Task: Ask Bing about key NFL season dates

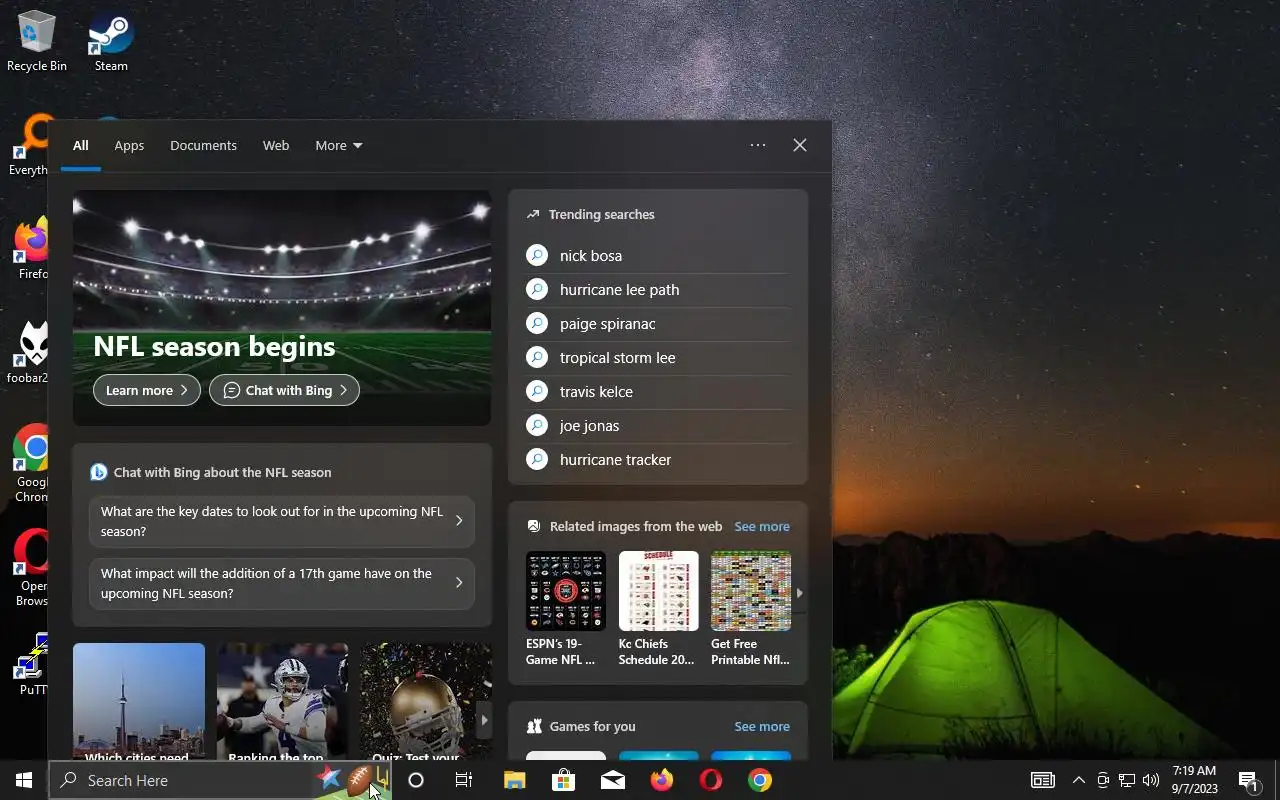Action: tap(282, 521)
